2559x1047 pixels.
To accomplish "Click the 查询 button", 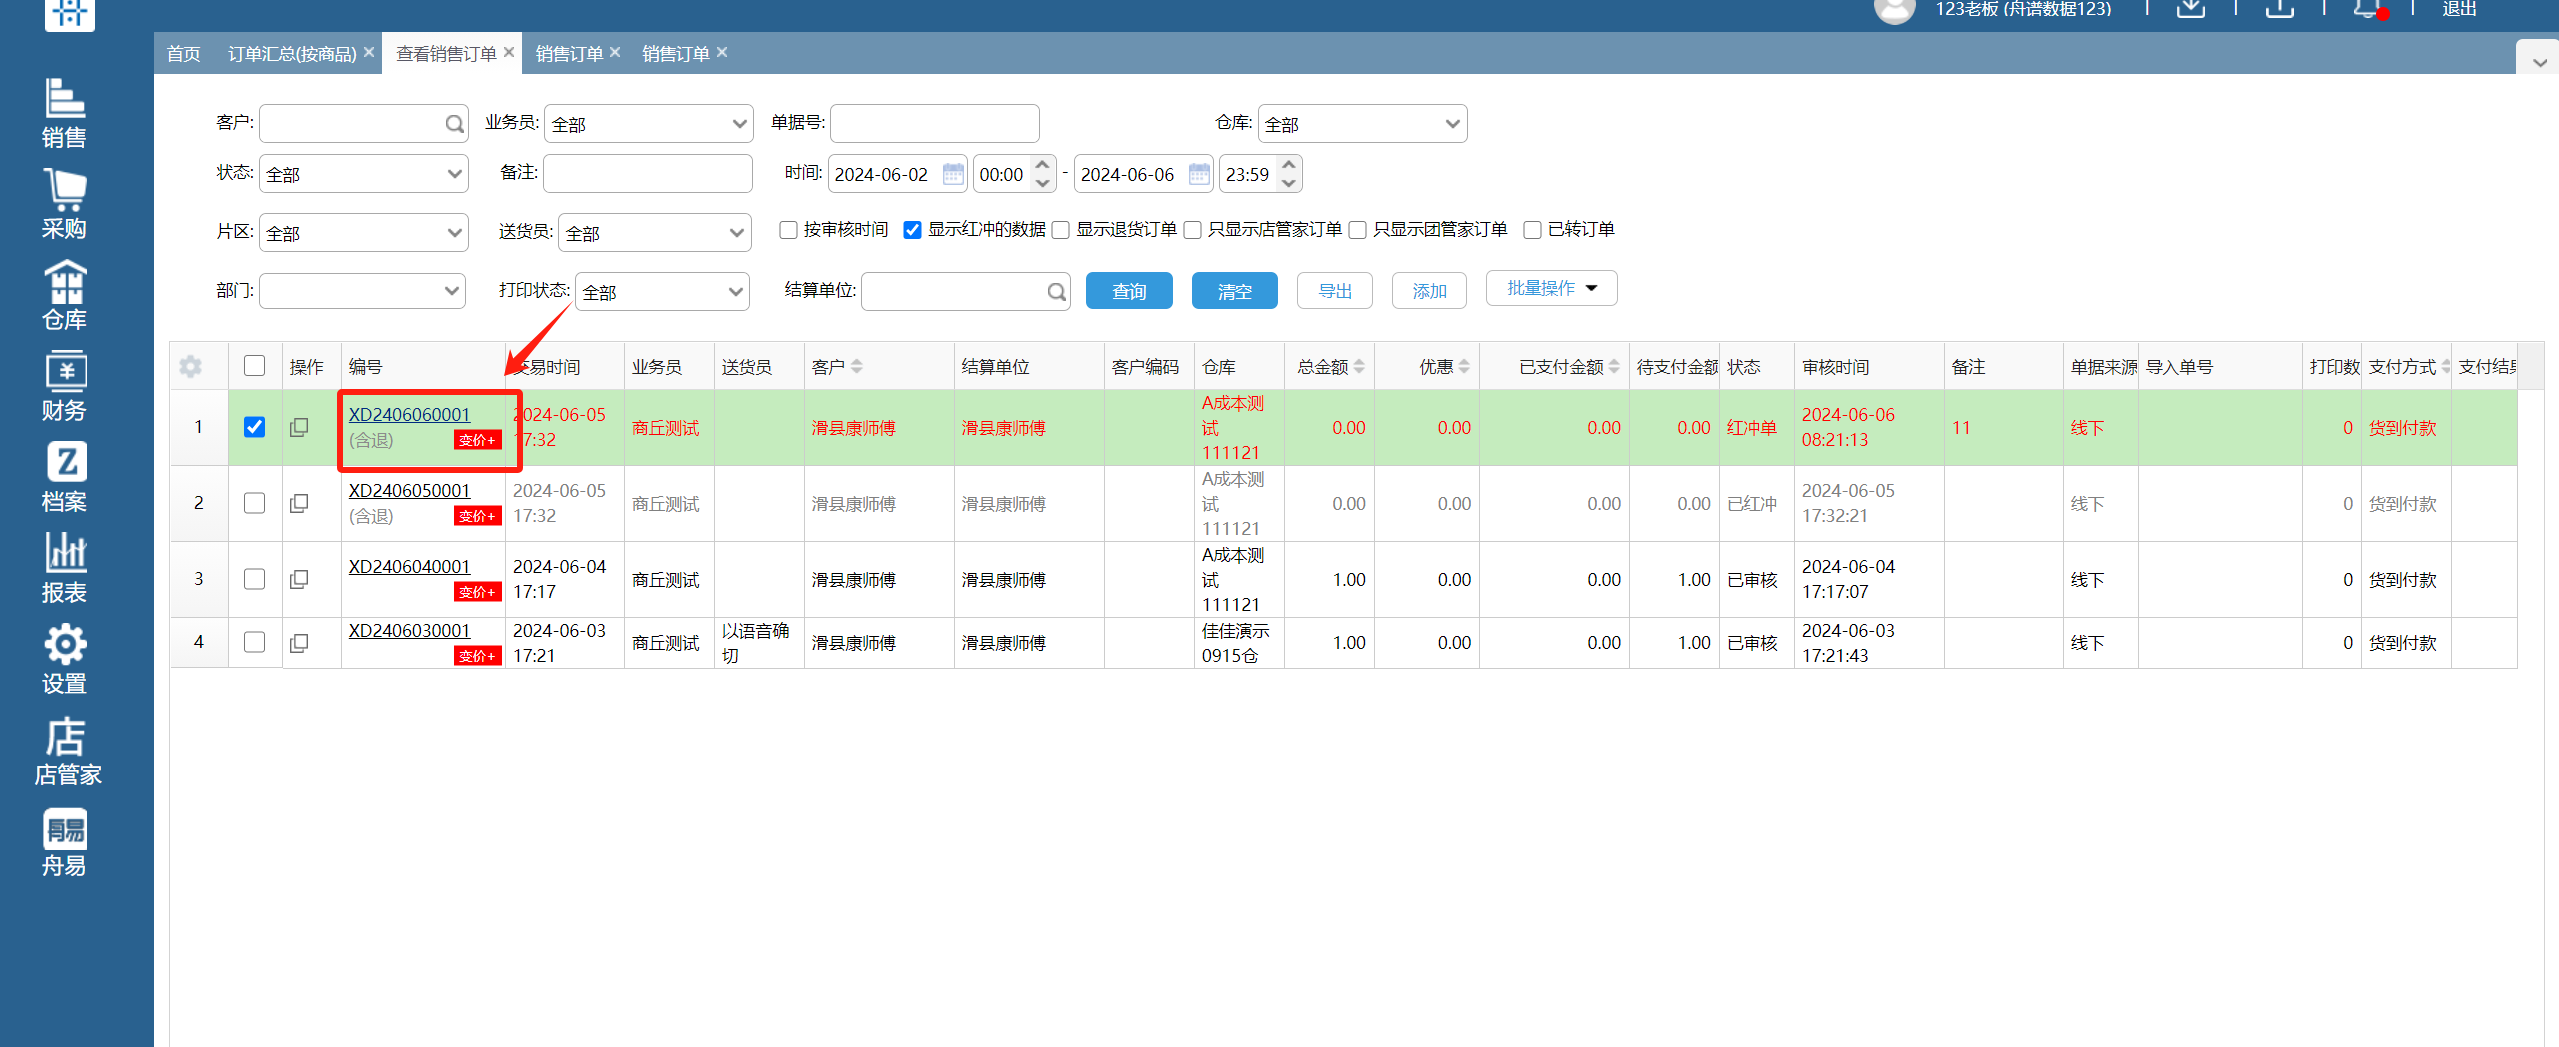I will pos(1128,291).
